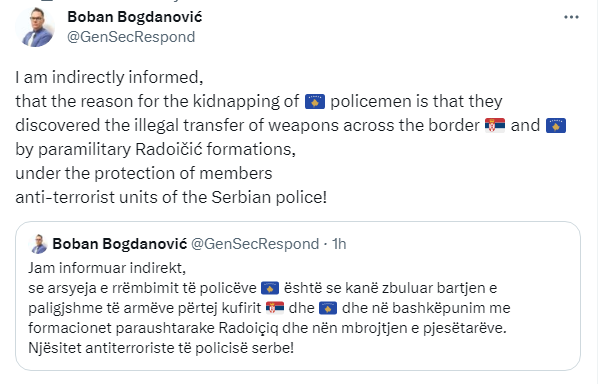The image size is (603, 384).
Task: Click the Serbia flag emoji in main tweet
Action: point(495,126)
